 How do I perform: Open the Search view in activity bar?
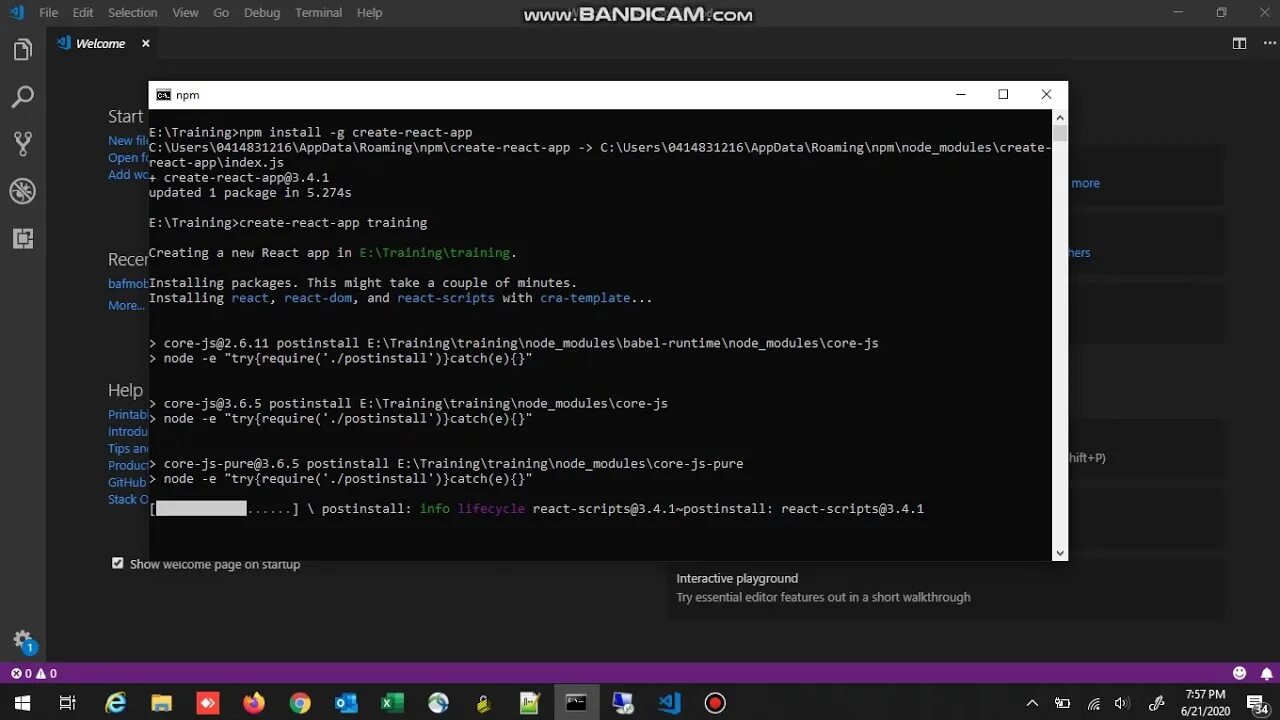coord(22,97)
